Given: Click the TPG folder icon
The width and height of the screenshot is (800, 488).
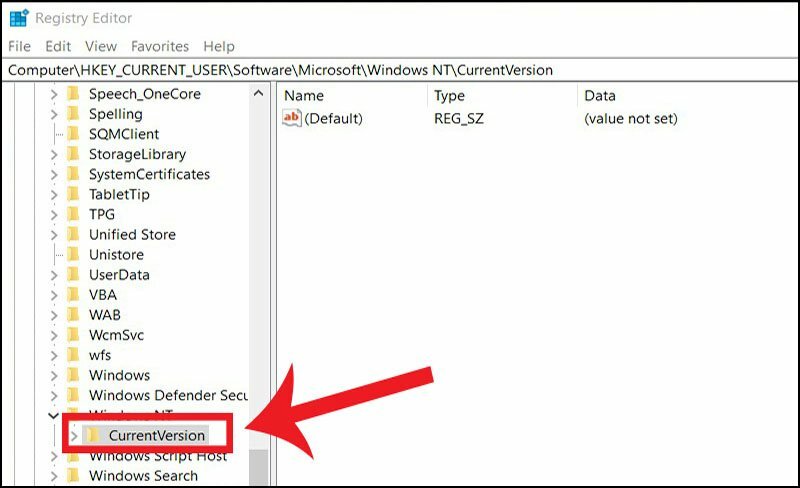Looking at the screenshot, I should [73, 214].
